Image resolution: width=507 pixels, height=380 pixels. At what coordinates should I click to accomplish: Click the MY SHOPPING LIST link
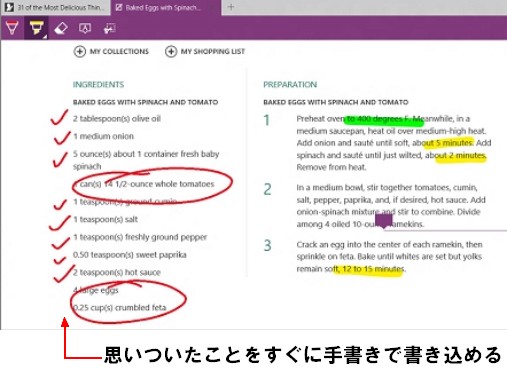point(213,52)
